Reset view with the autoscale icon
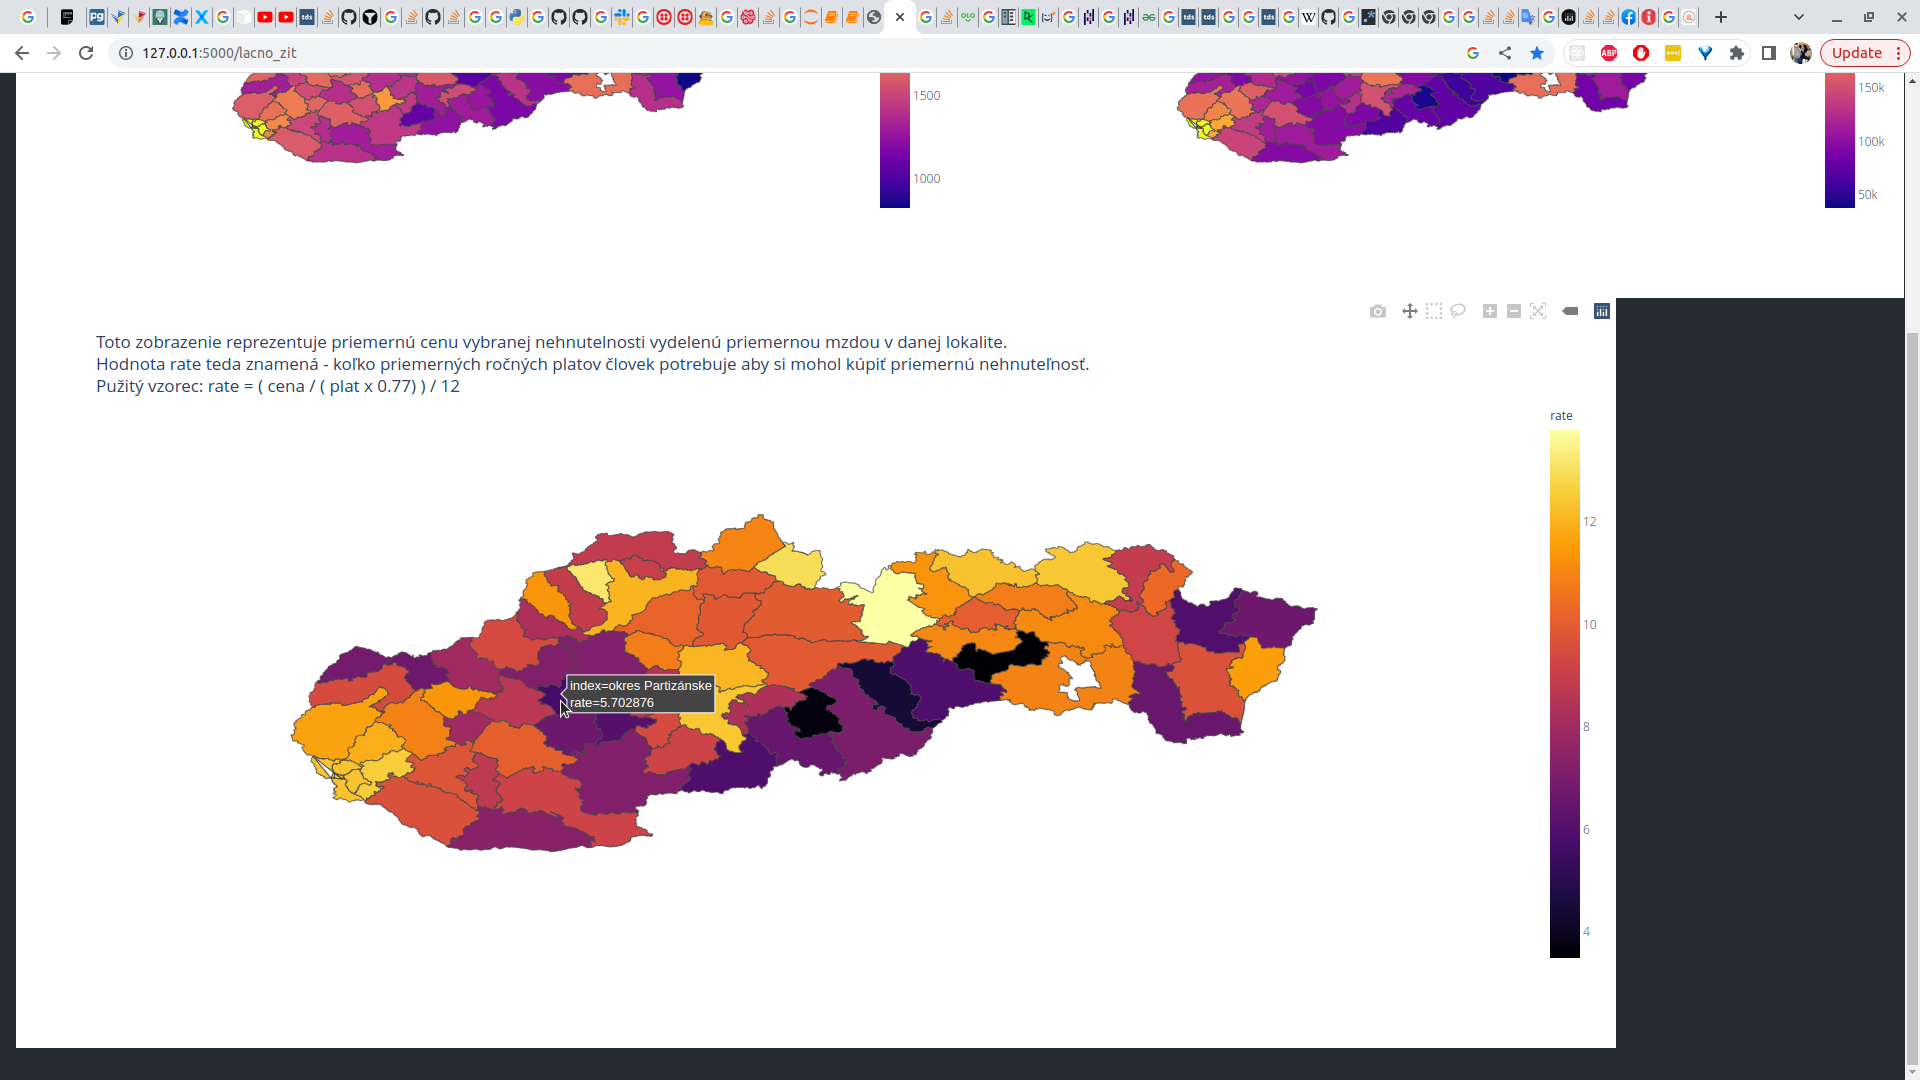The image size is (1920, 1080). pos(1538,312)
